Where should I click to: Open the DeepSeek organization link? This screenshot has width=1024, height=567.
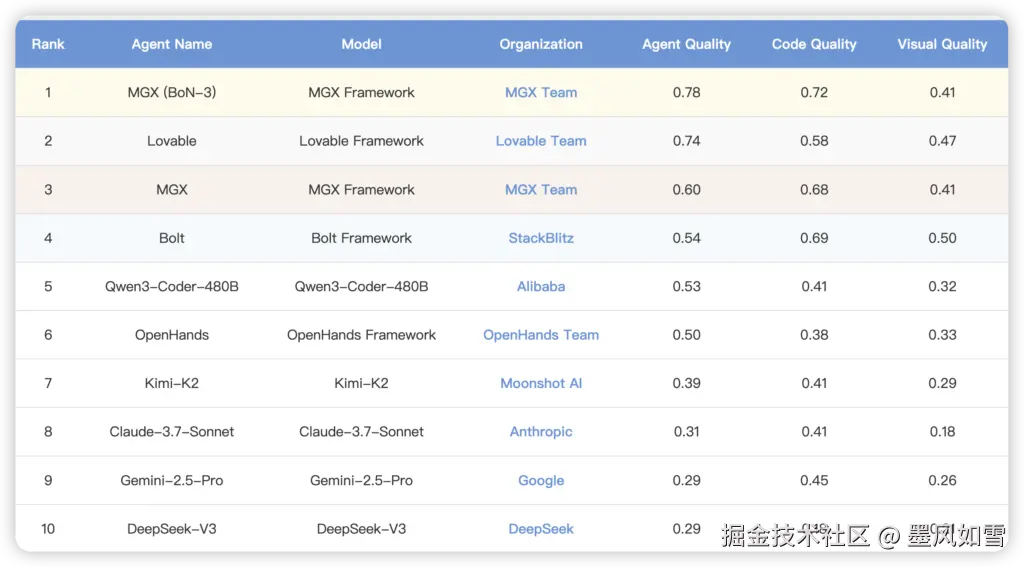pos(541,528)
